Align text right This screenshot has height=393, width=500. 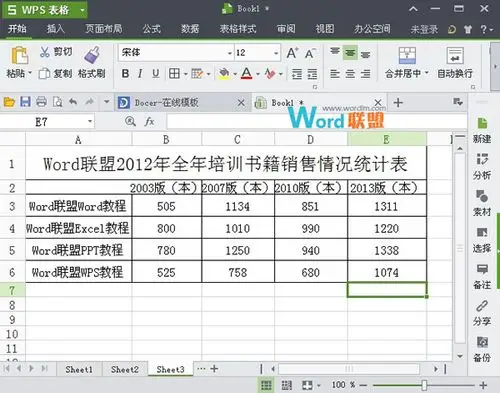coord(366,74)
